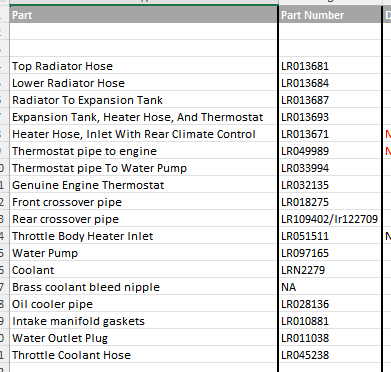Select part number LR013693 cell

coord(330,117)
